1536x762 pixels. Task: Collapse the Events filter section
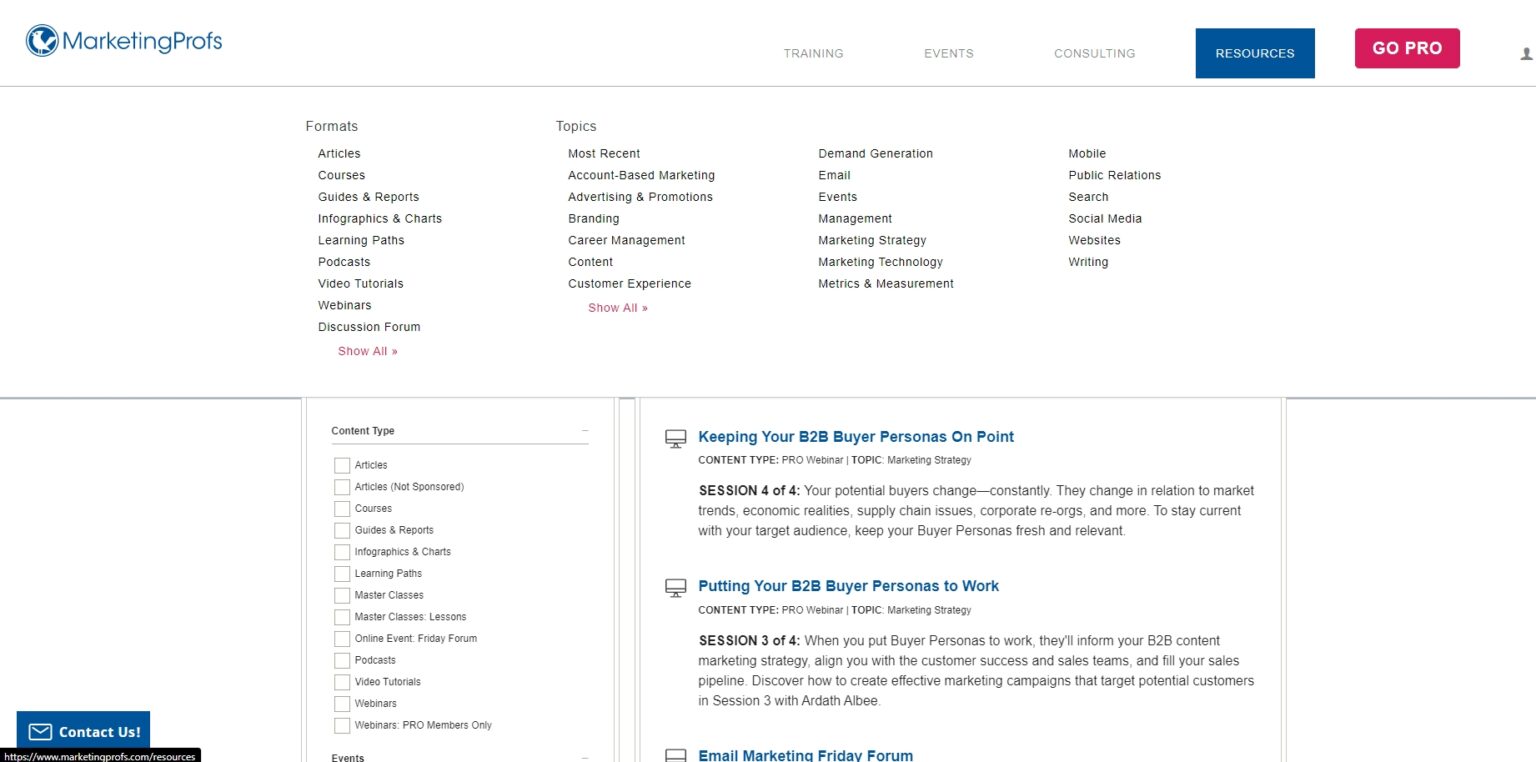point(584,757)
